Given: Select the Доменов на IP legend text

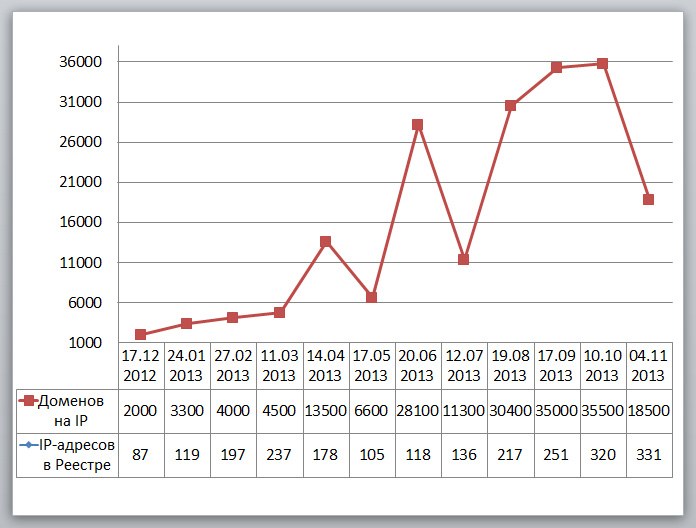Looking at the screenshot, I should 70,410.
